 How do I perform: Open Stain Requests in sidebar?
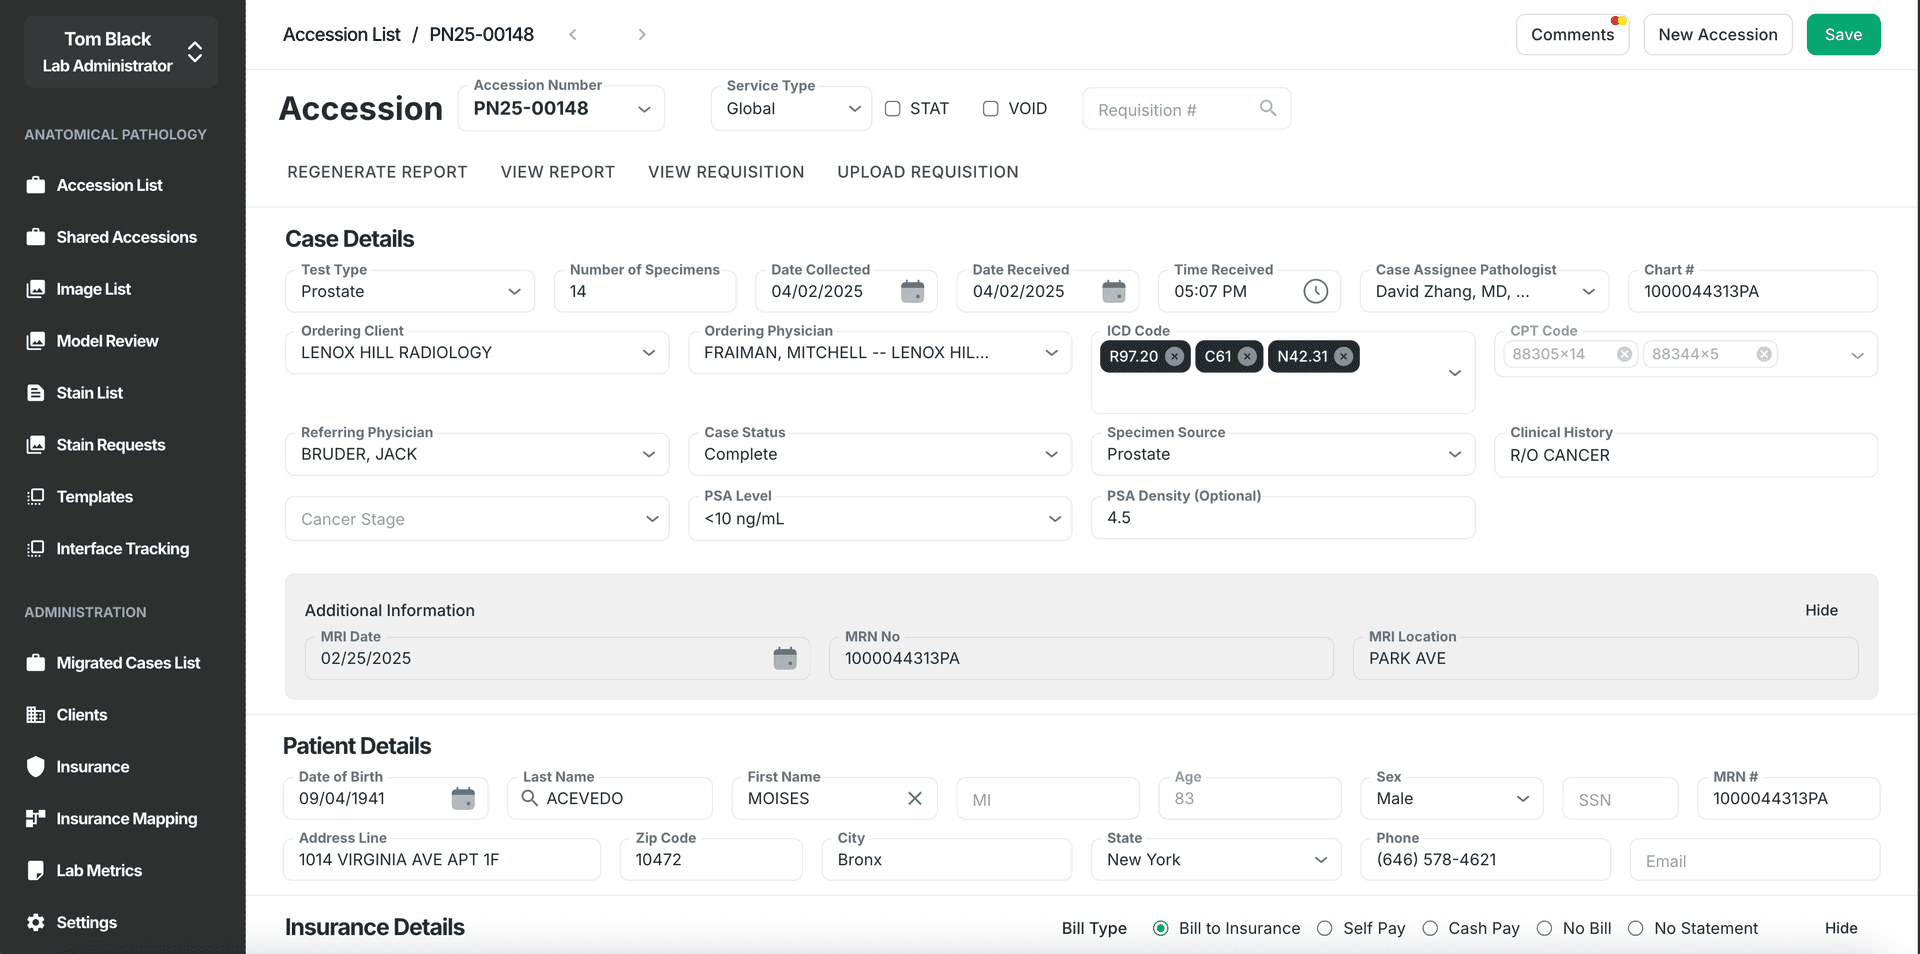tap(110, 445)
